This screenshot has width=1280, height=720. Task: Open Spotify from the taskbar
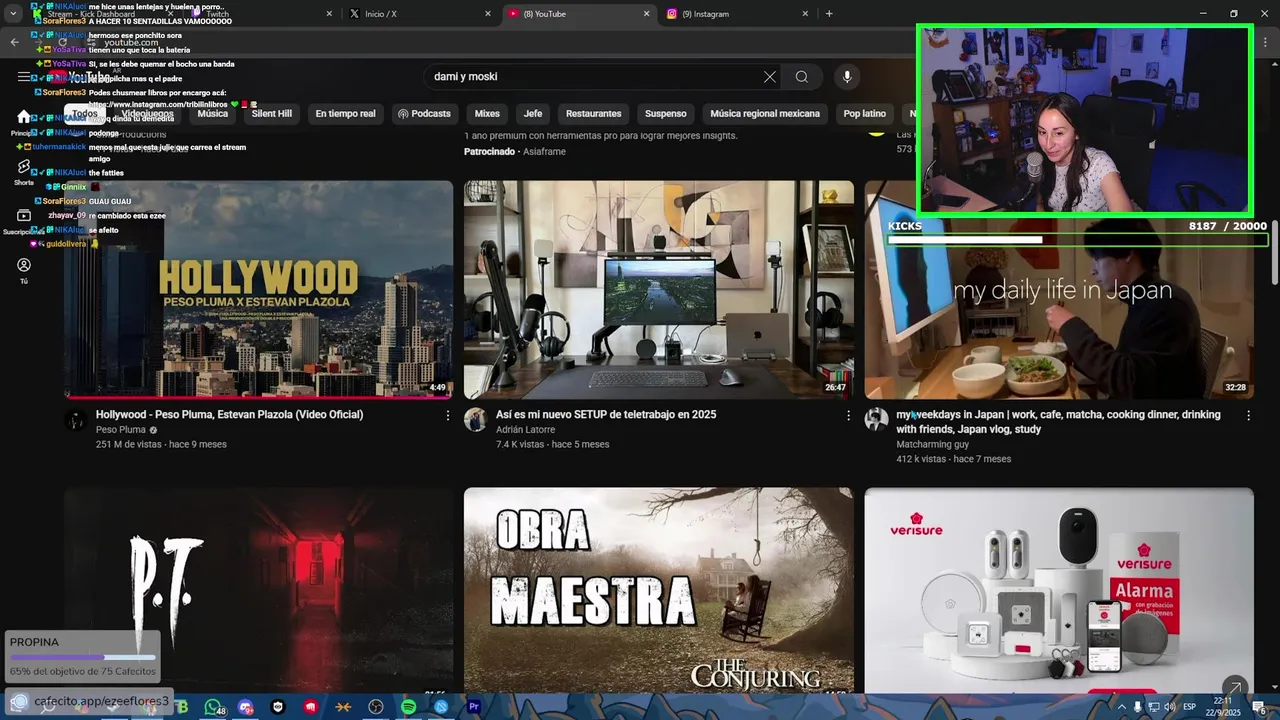coord(409,707)
